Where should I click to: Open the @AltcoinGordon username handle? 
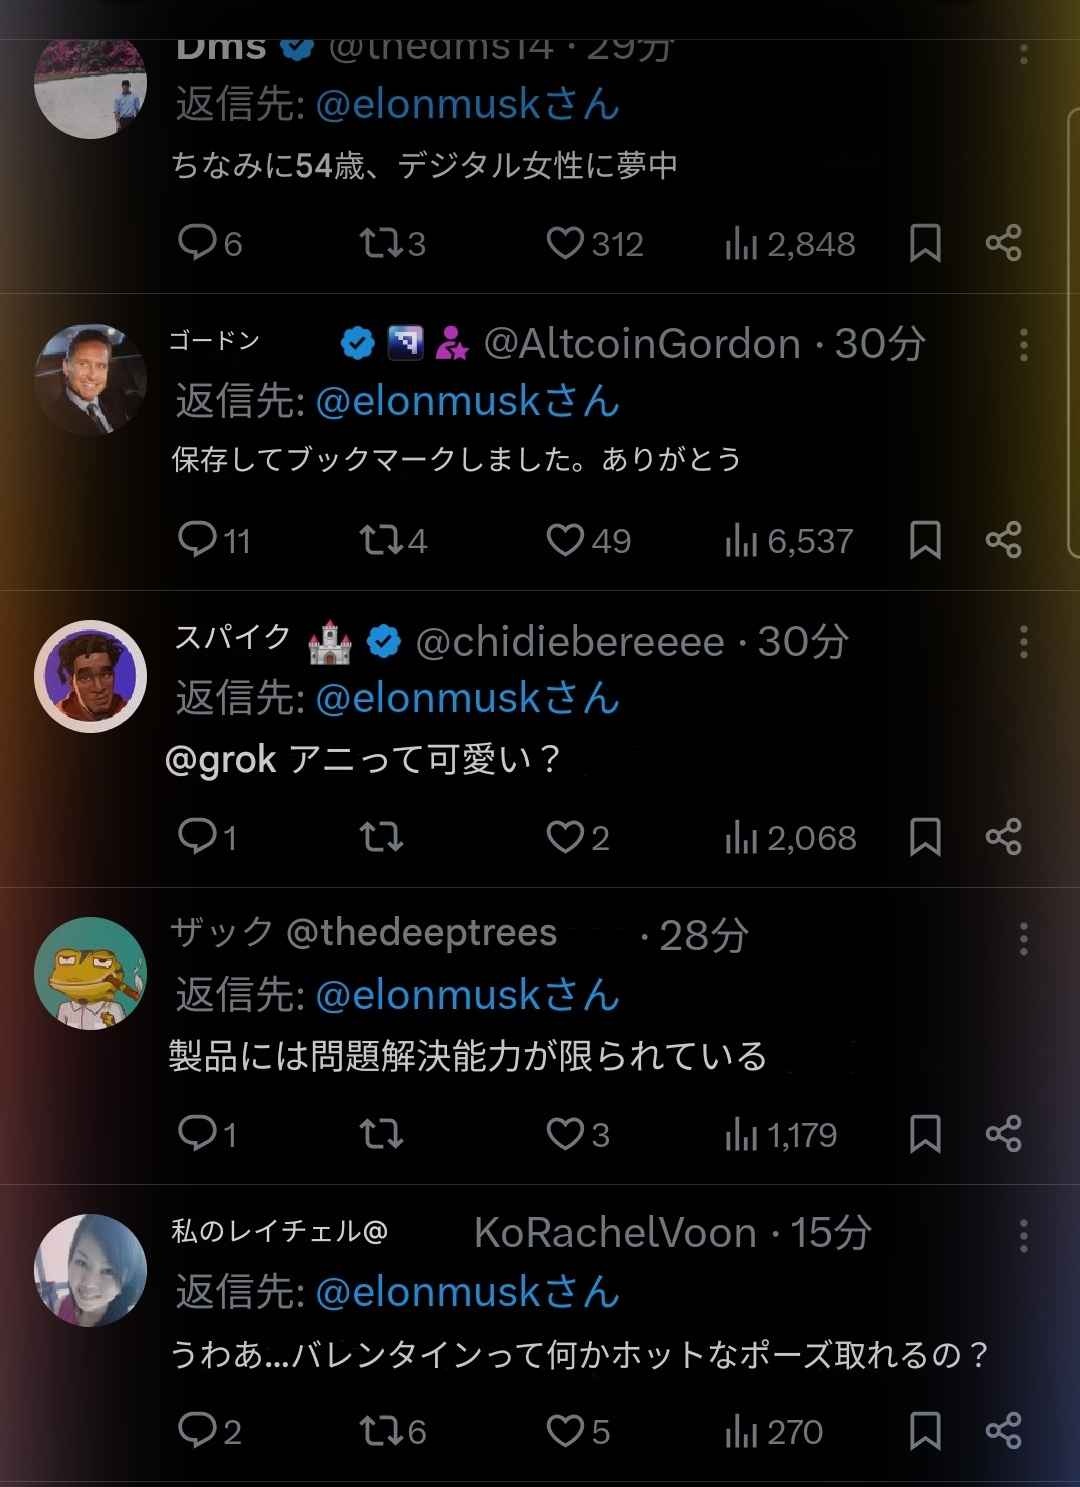coord(642,344)
